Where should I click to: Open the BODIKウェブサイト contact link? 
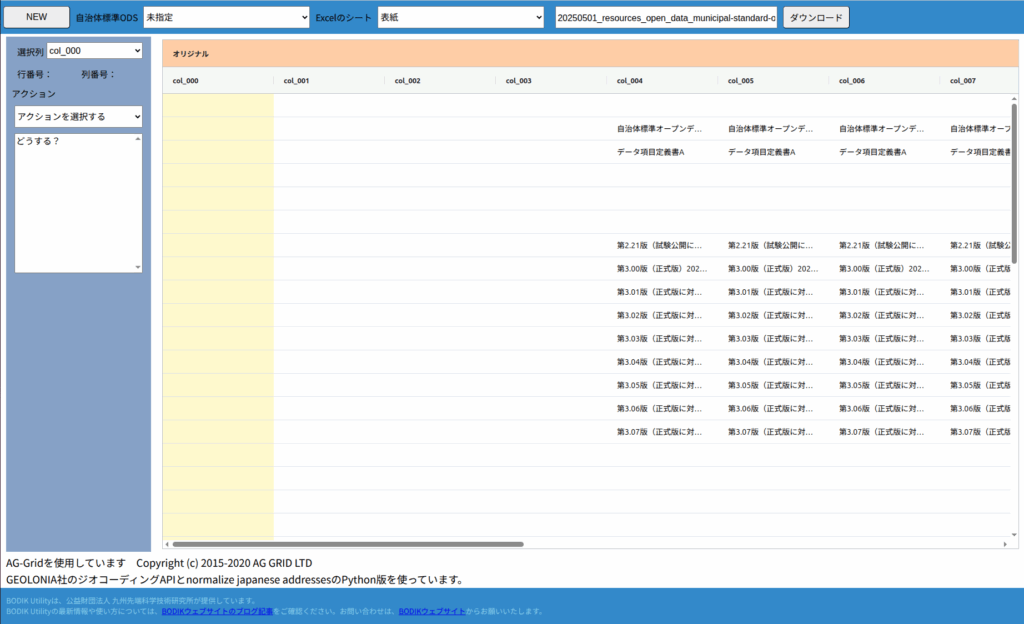tap(431, 611)
